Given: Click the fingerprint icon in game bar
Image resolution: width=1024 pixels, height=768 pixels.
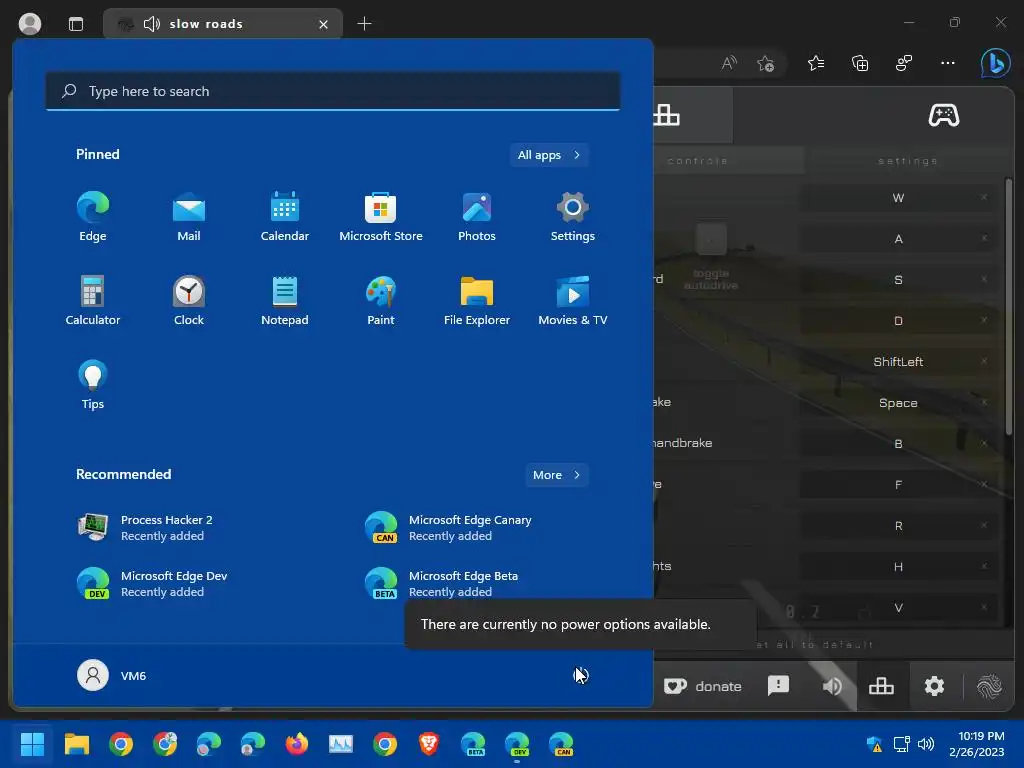Looking at the screenshot, I should (989, 686).
